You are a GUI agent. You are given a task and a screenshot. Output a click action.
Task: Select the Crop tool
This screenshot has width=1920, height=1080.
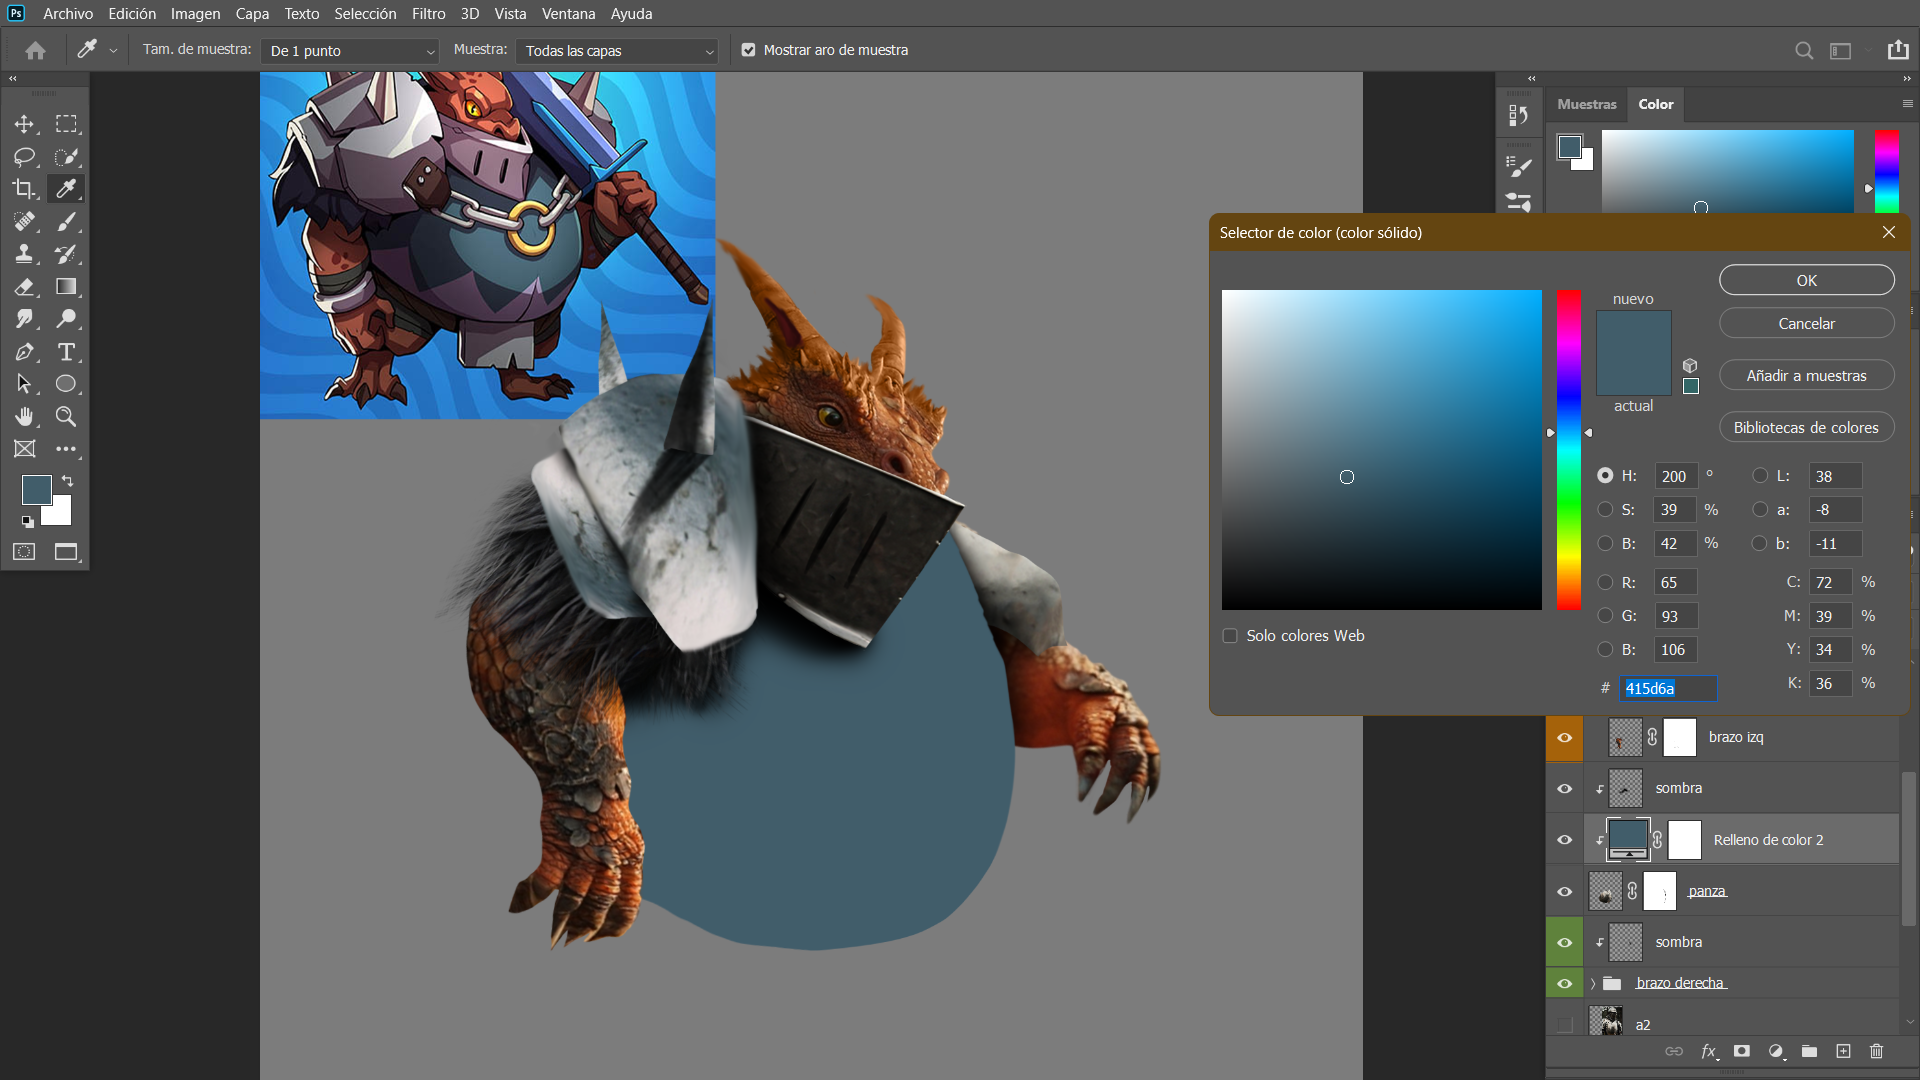(24, 189)
